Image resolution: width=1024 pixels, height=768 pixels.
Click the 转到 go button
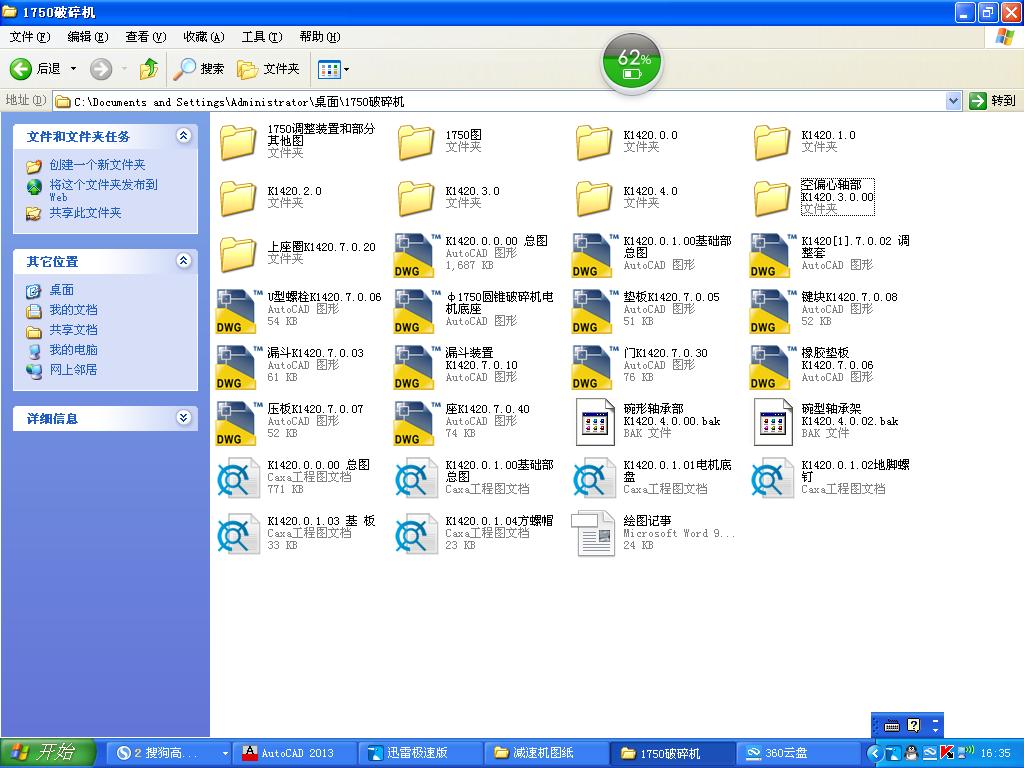(993, 101)
